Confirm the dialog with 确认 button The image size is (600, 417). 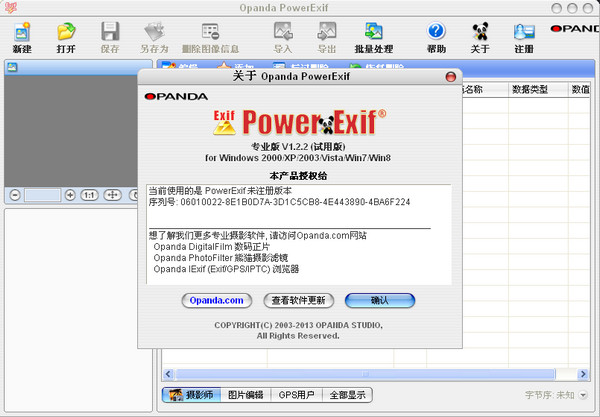[x=379, y=300]
